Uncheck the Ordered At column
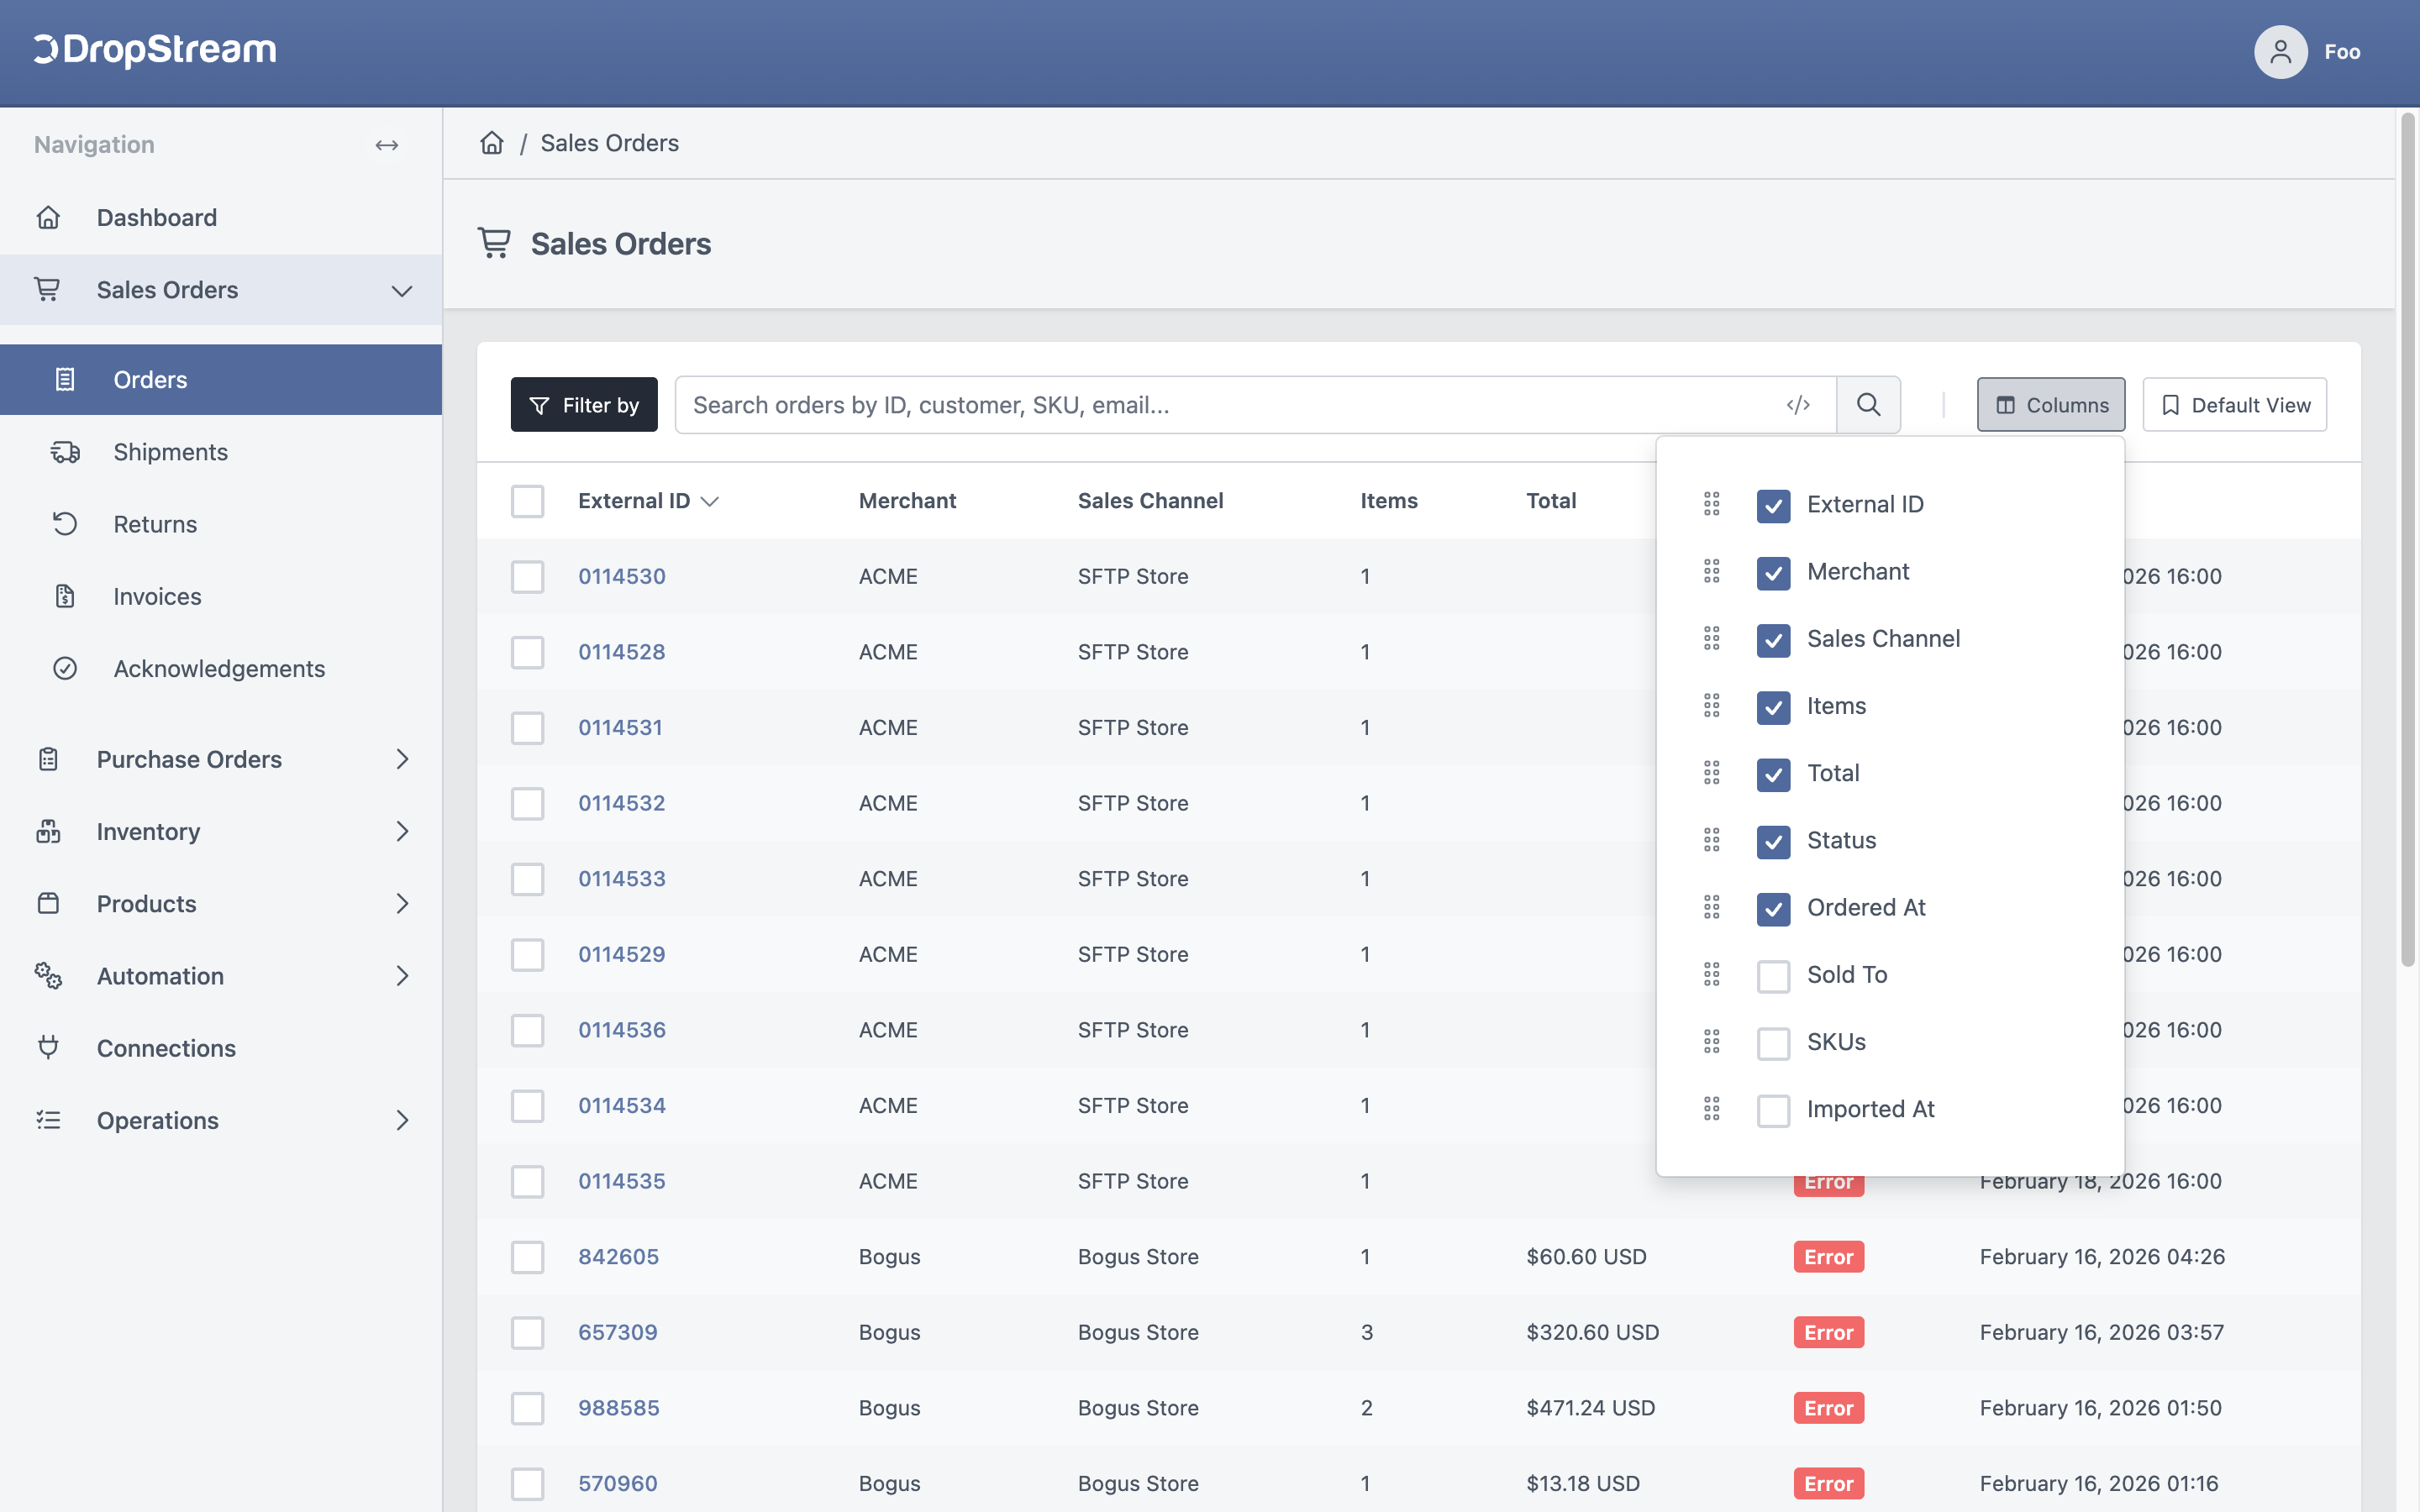The width and height of the screenshot is (2420, 1512). click(x=1773, y=908)
